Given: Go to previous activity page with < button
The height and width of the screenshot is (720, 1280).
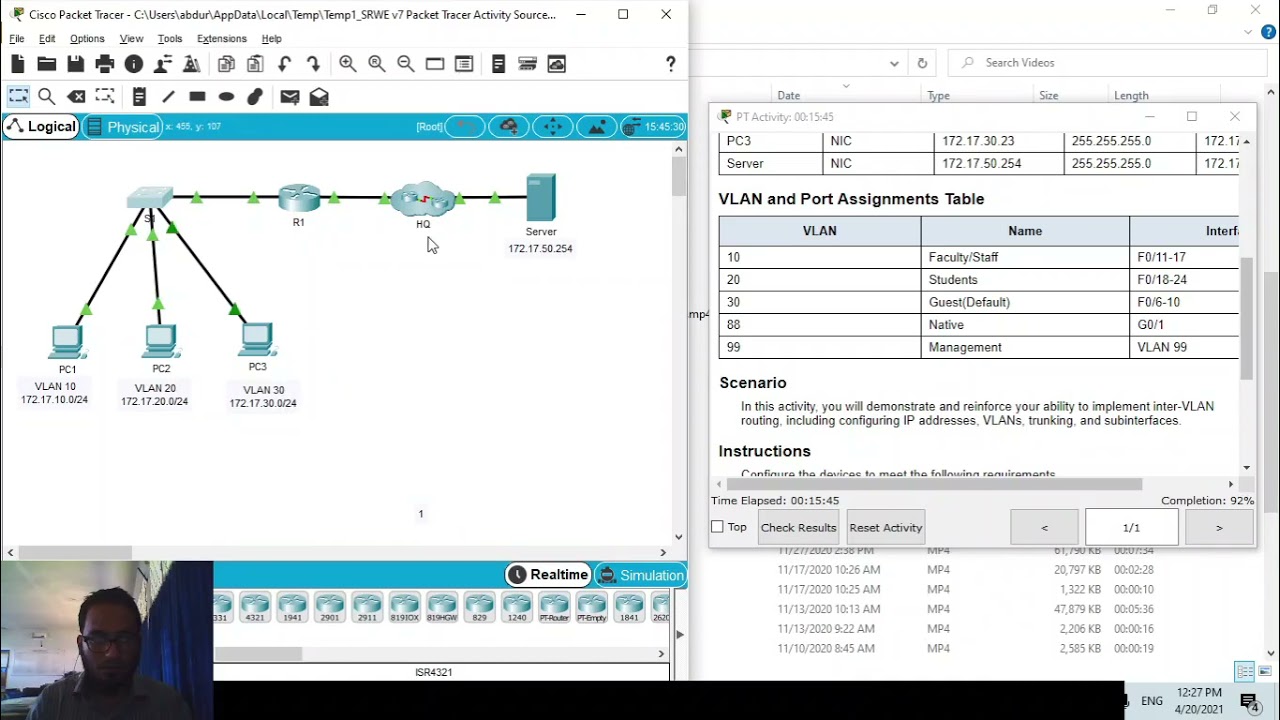Looking at the screenshot, I should click(1044, 527).
